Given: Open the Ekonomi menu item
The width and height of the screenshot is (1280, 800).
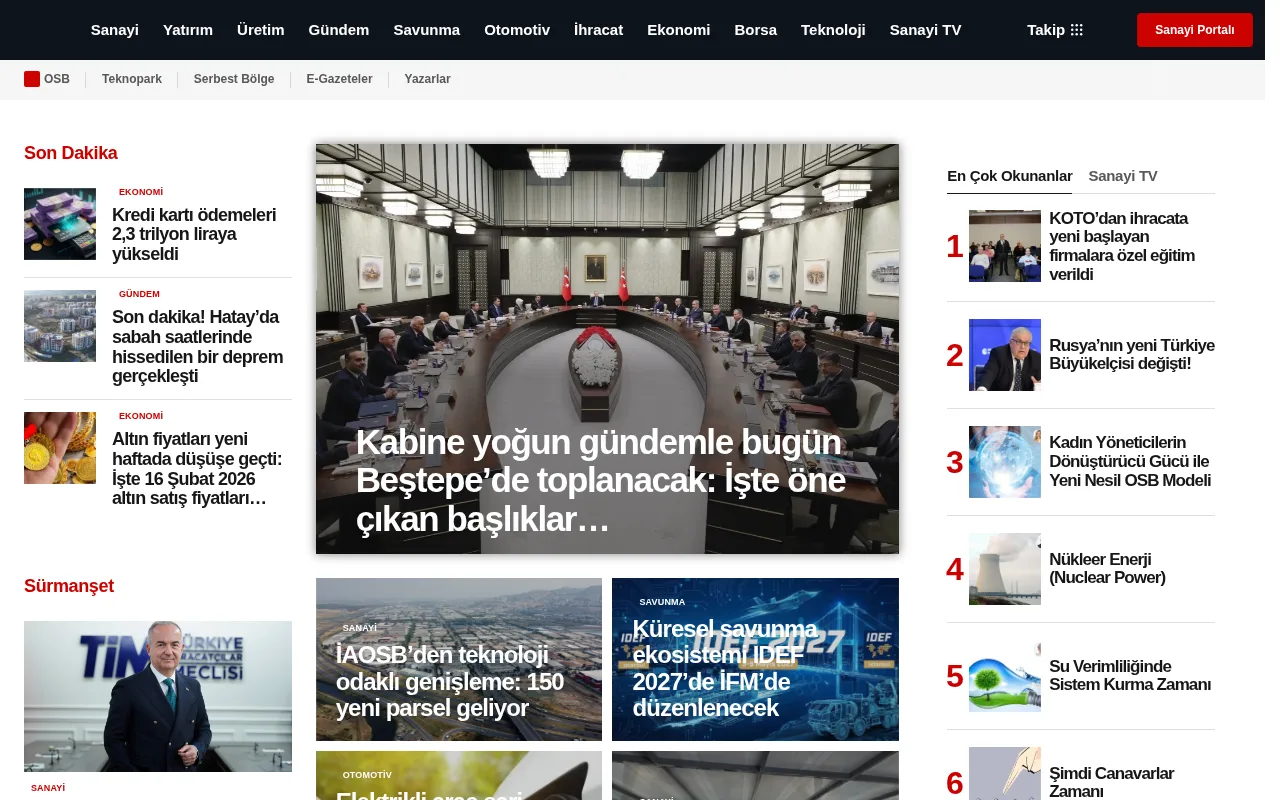Looking at the screenshot, I should pyautogui.click(x=678, y=30).
